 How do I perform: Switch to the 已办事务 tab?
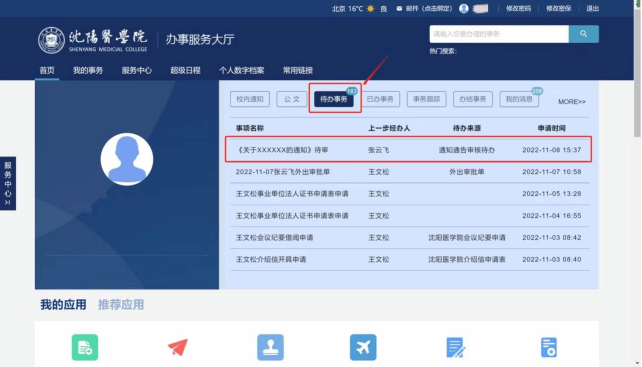[x=380, y=99]
